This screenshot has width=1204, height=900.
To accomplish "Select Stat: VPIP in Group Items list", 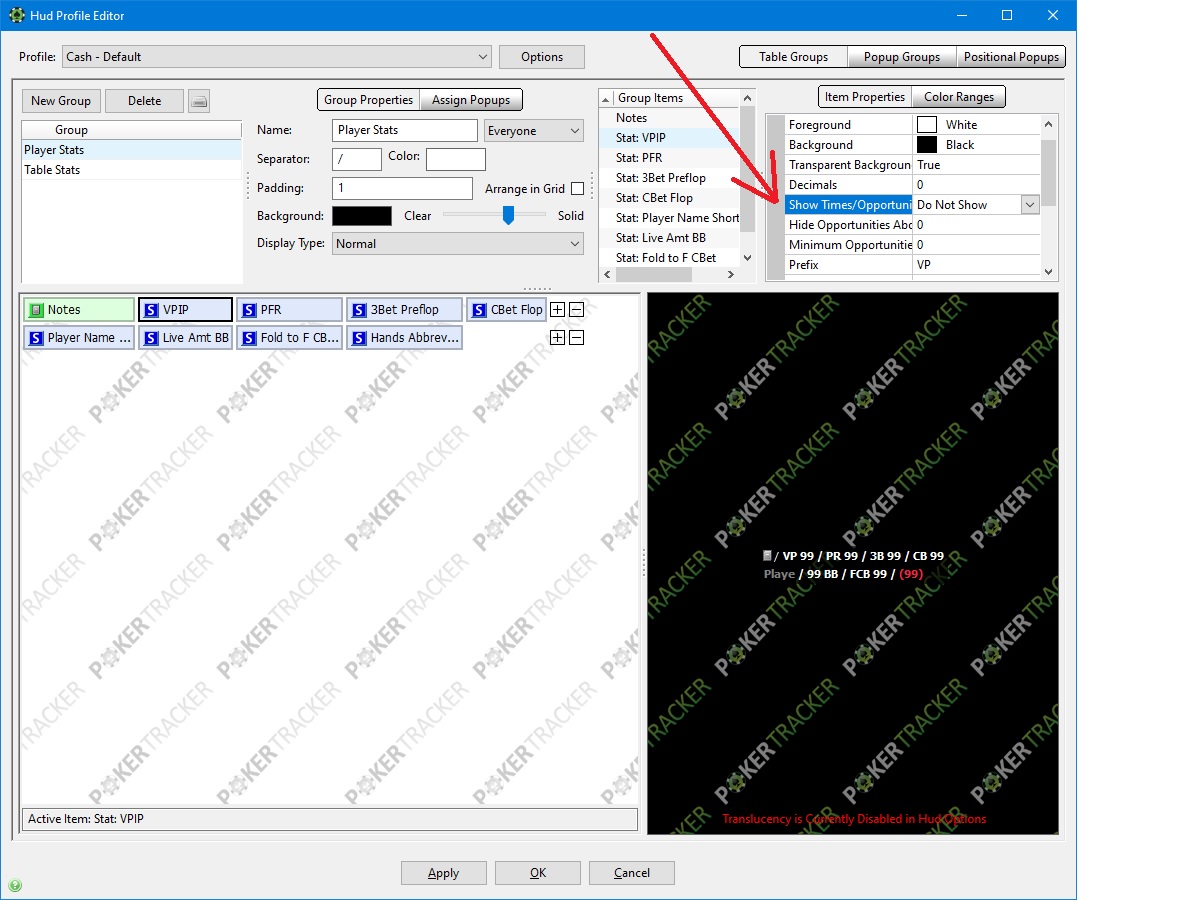I will (669, 138).
